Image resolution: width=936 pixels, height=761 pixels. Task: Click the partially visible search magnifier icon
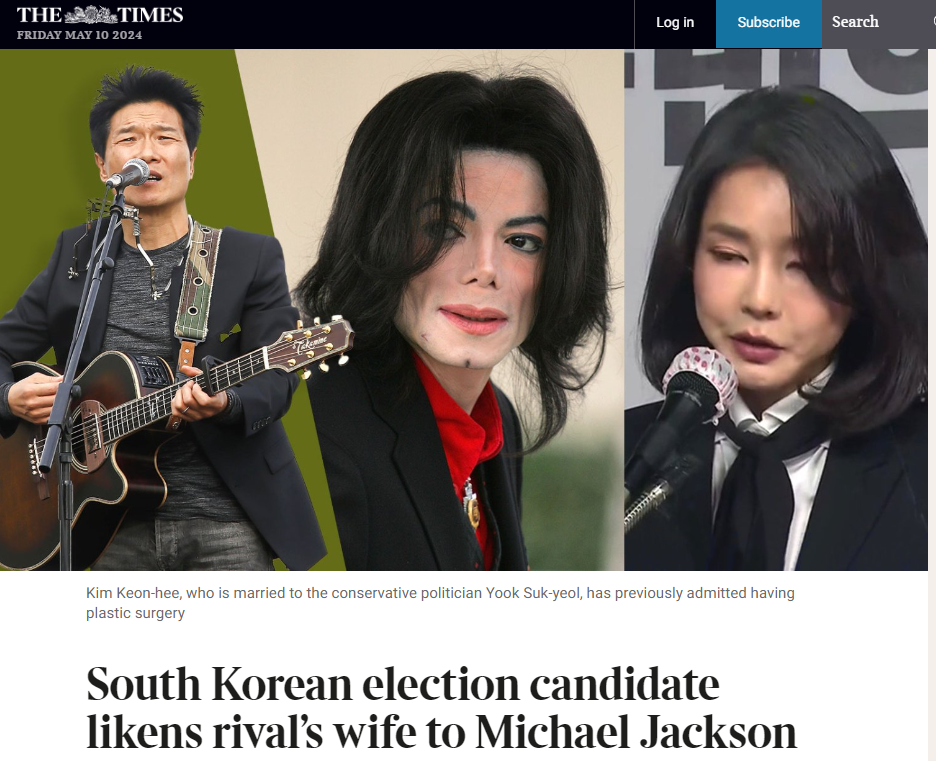(933, 21)
